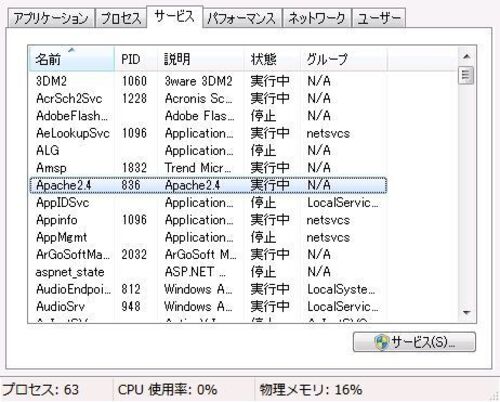Click the LocalSyste... group cell
The height and width of the screenshot is (402, 500).
(341, 289)
